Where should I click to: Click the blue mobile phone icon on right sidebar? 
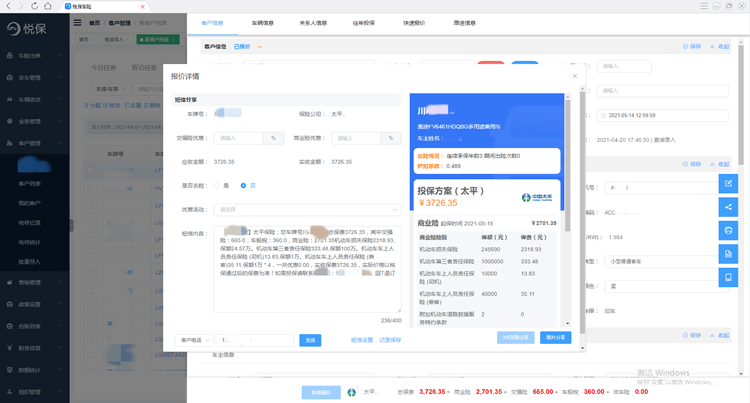click(x=728, y=277)
